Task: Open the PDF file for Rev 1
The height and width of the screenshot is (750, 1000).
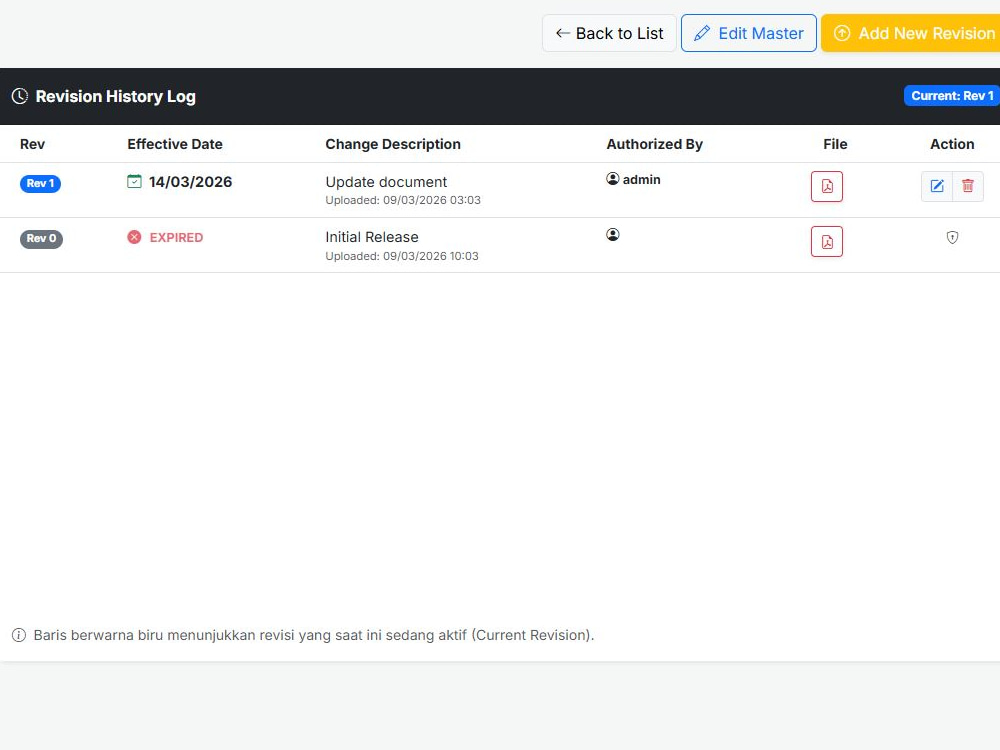Action: 827,186
